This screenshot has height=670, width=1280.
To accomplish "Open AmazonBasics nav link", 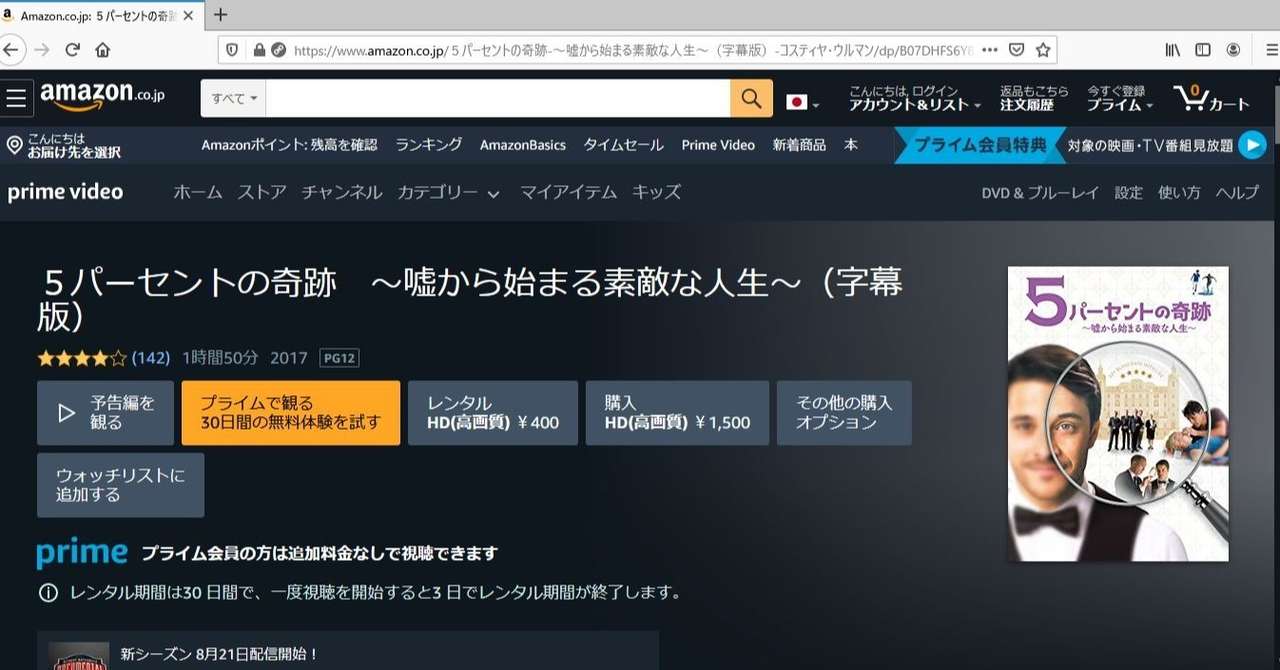I will click(x=523, y=145).
